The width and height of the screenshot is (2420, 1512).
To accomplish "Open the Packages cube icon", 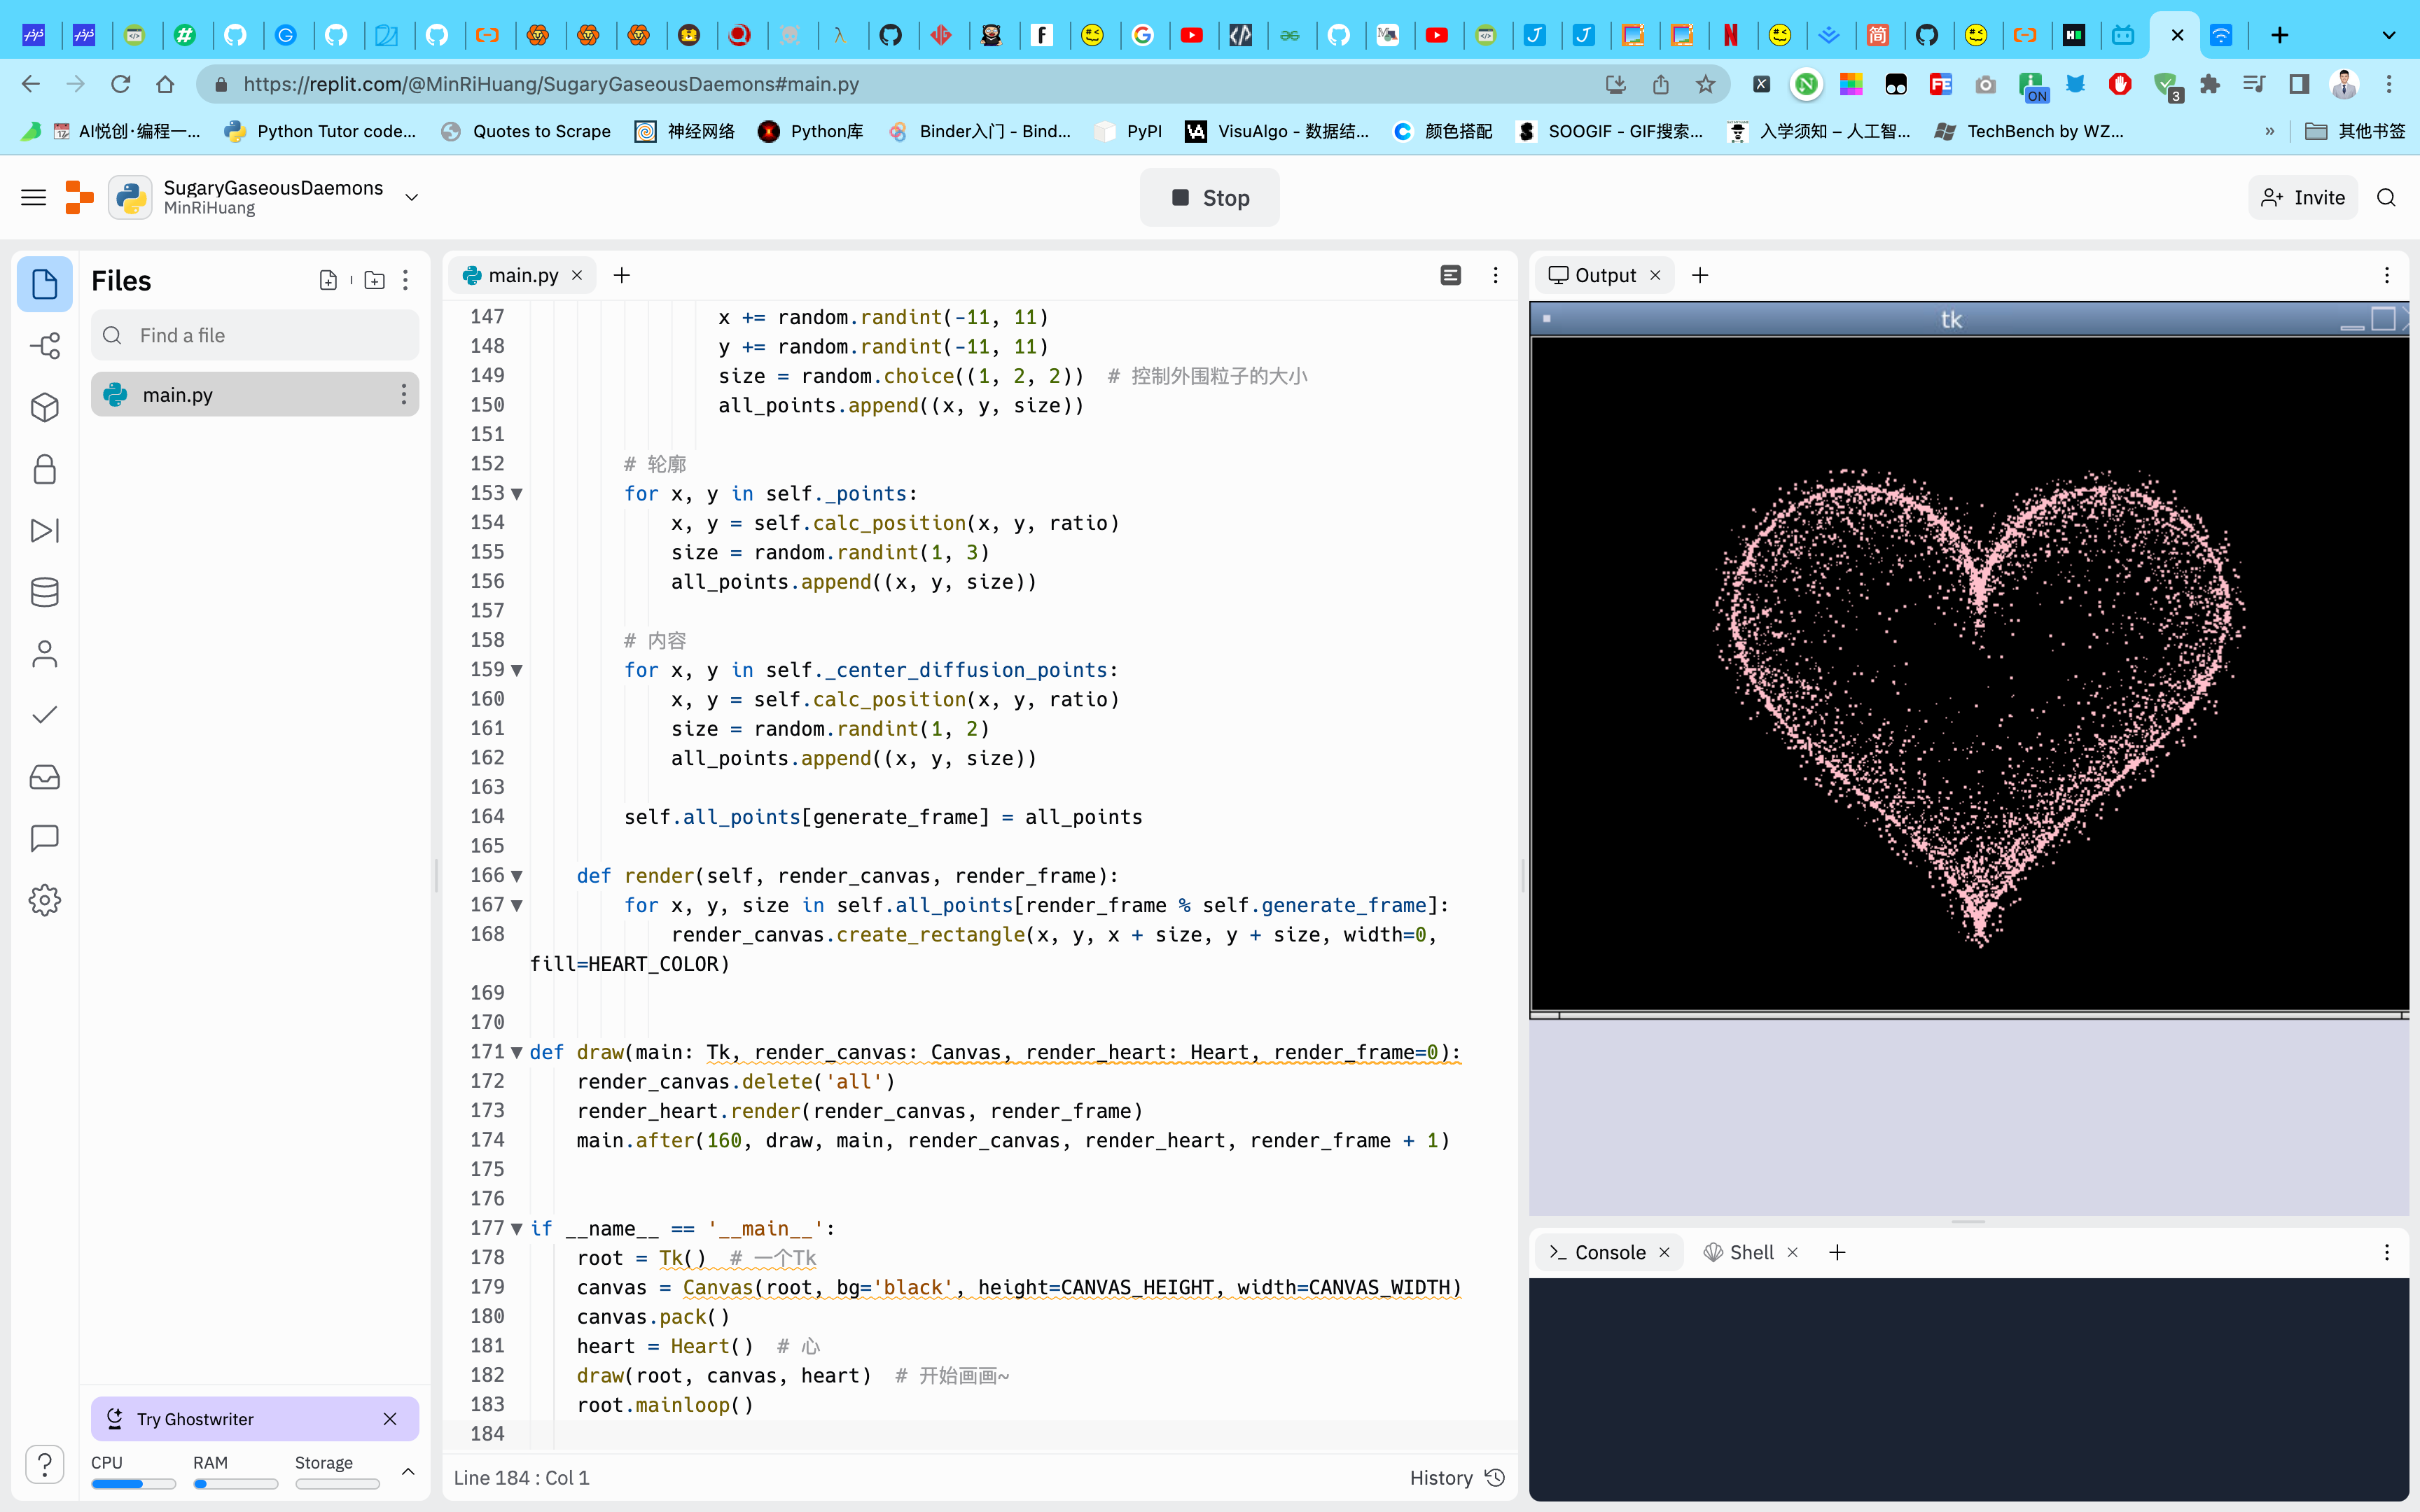I will (44, 407).
